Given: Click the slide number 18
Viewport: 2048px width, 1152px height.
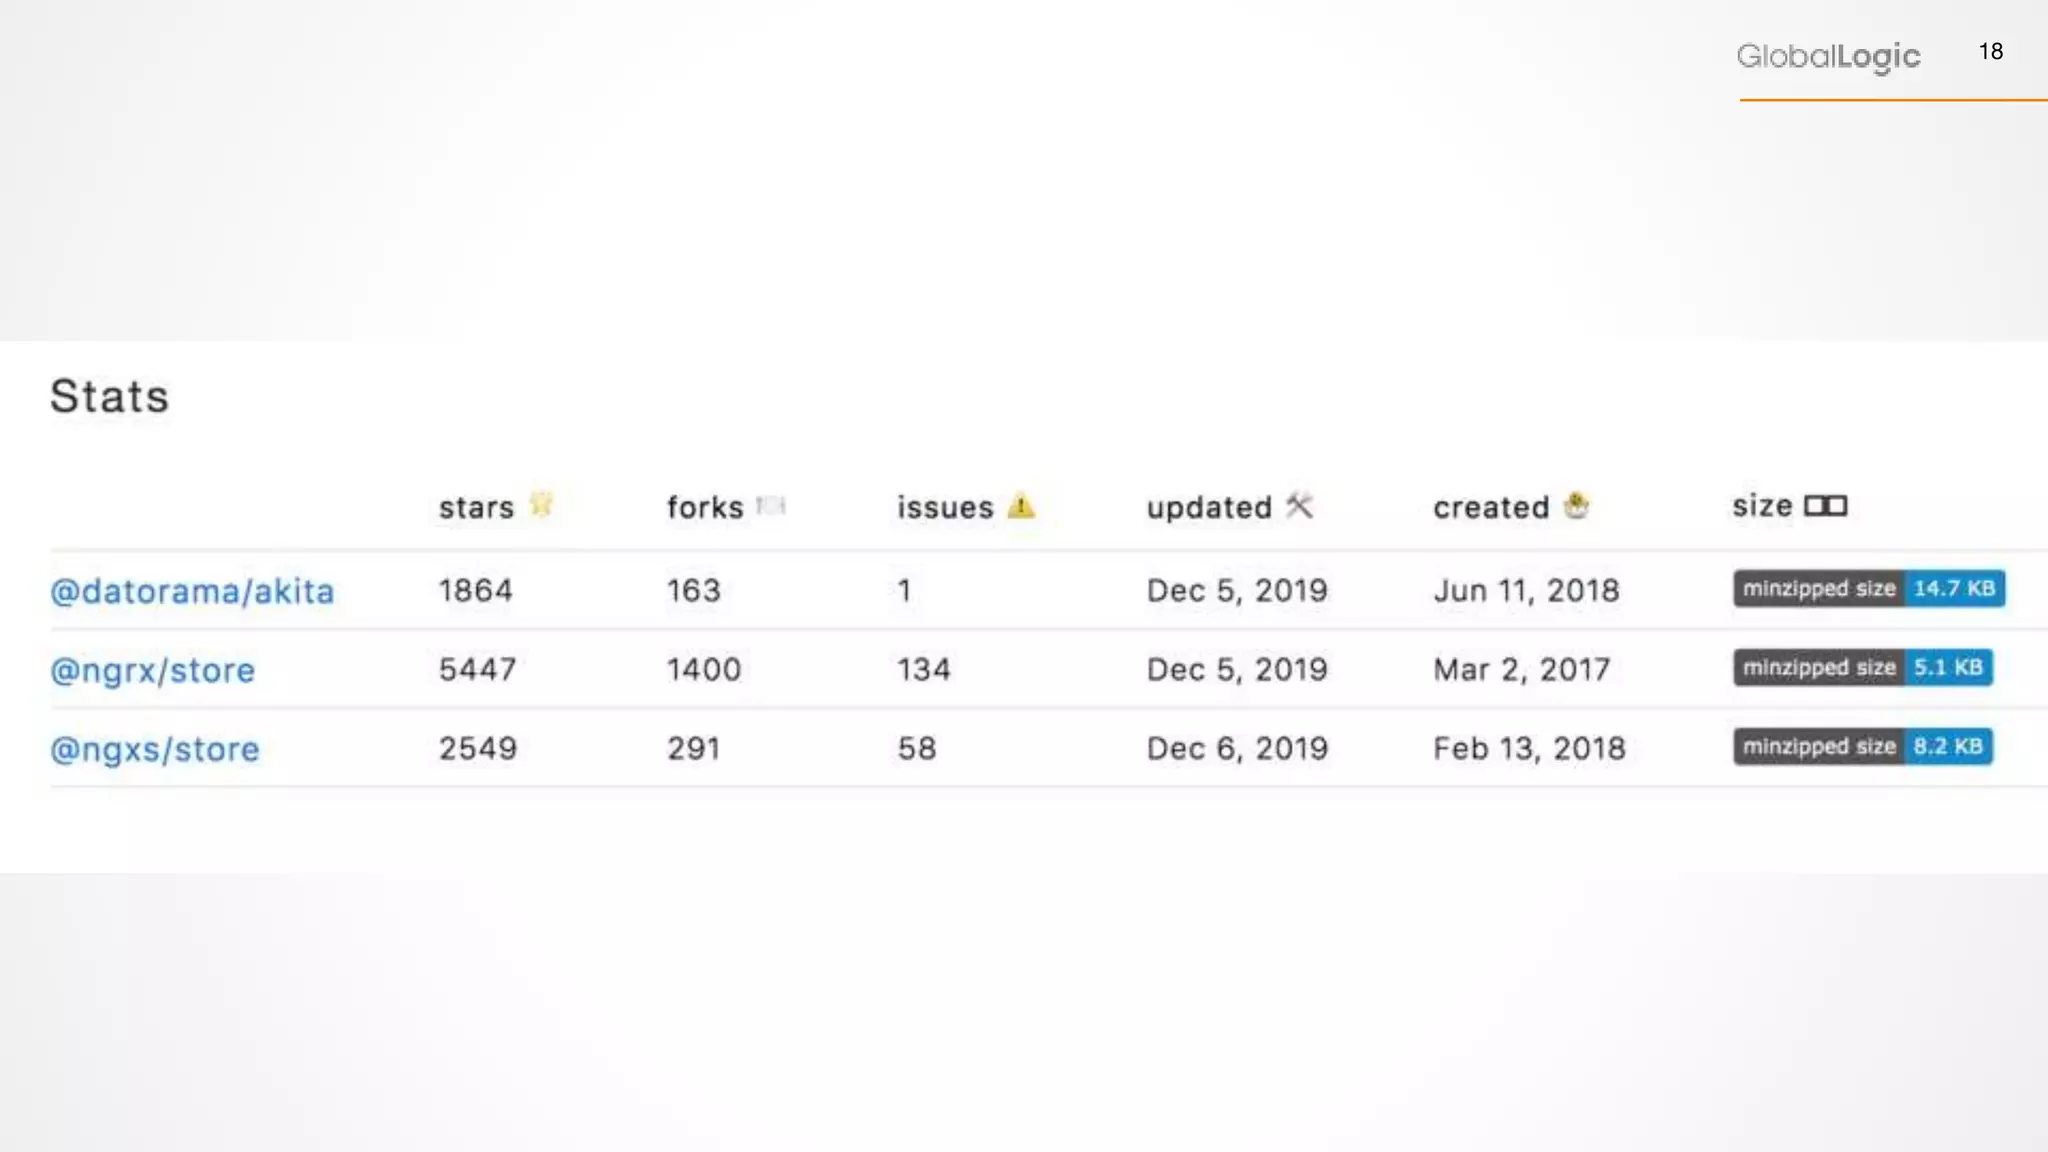Looking at the screenshot, I should (x=1990, y=52).
